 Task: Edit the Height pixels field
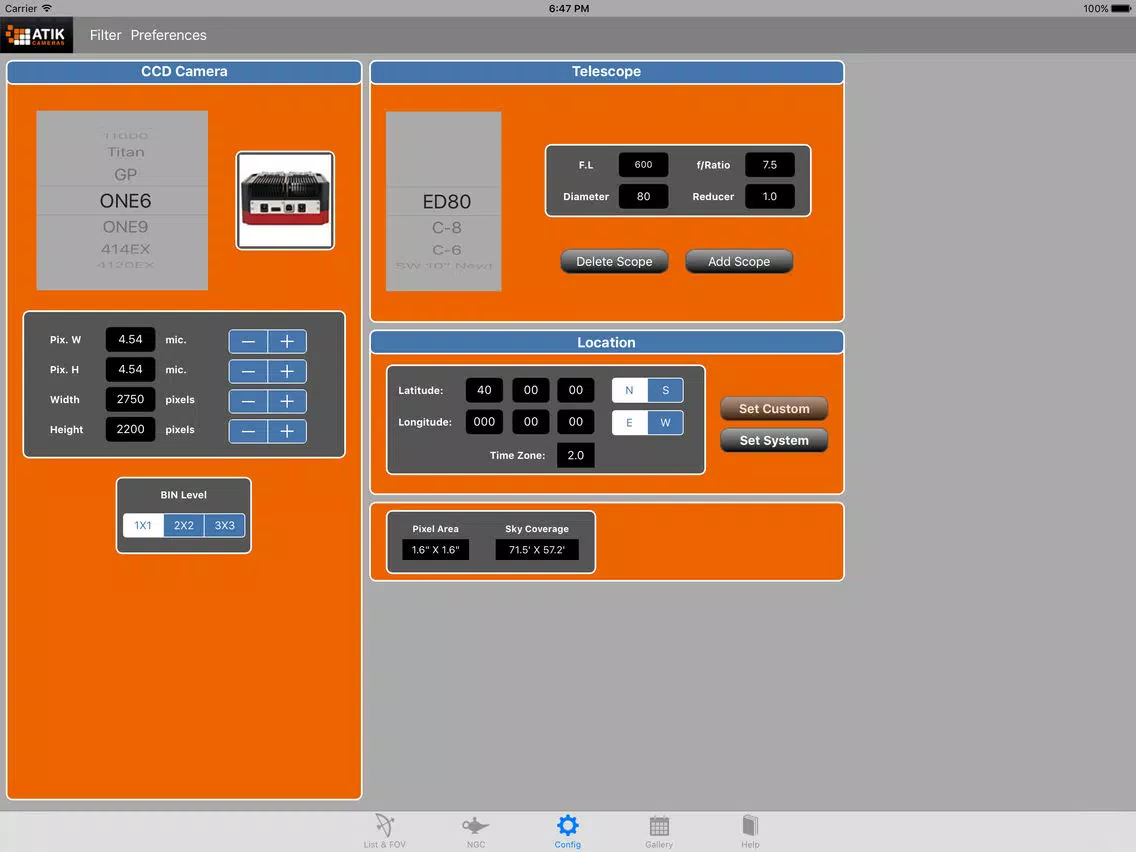[x=130, y=429]
